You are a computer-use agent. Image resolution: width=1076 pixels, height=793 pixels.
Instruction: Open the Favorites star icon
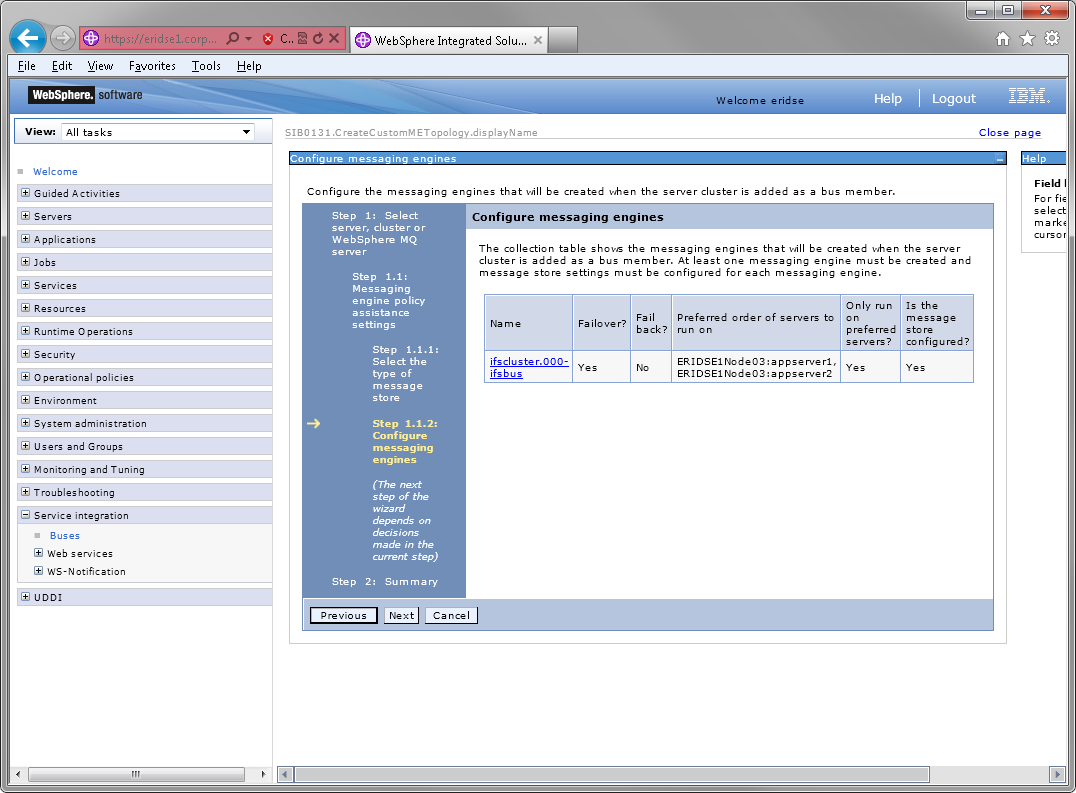[1027, 38]
